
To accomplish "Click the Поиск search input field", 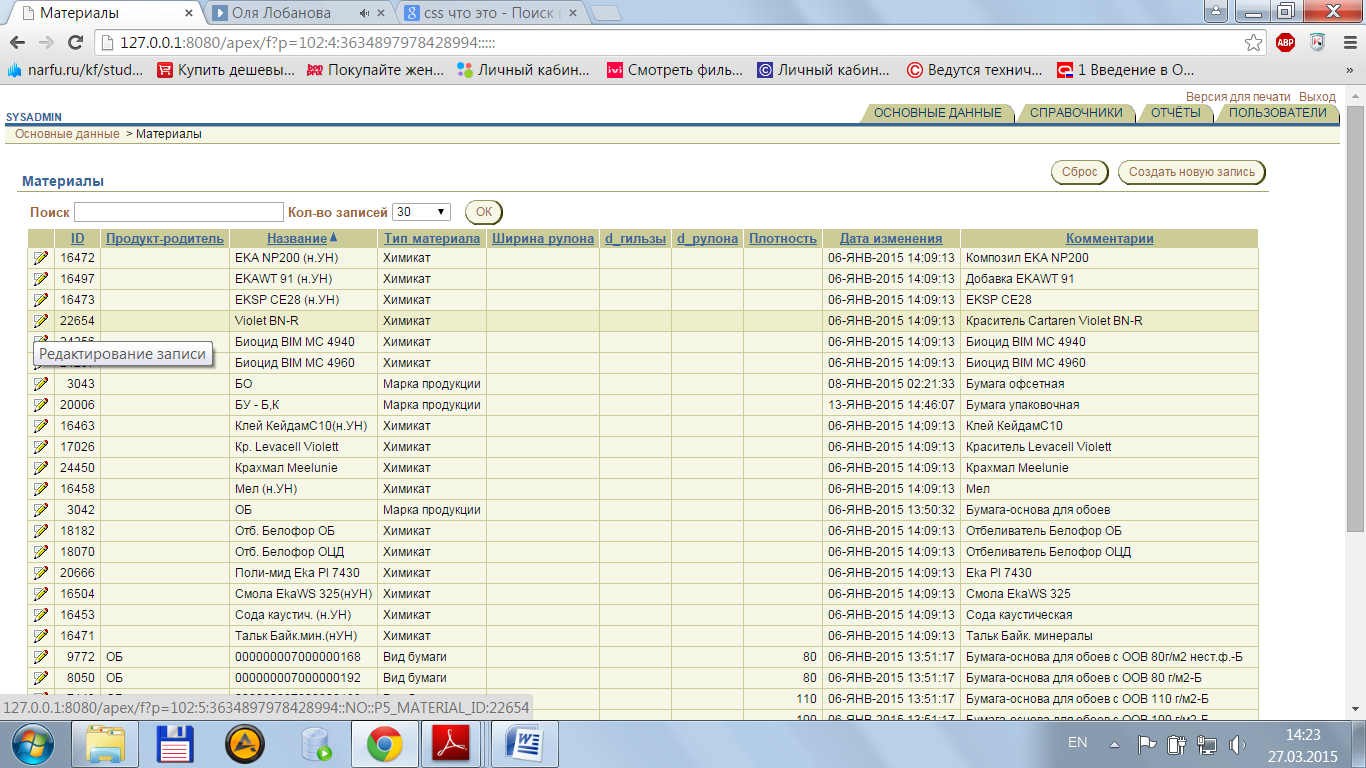I will point(179,212).
